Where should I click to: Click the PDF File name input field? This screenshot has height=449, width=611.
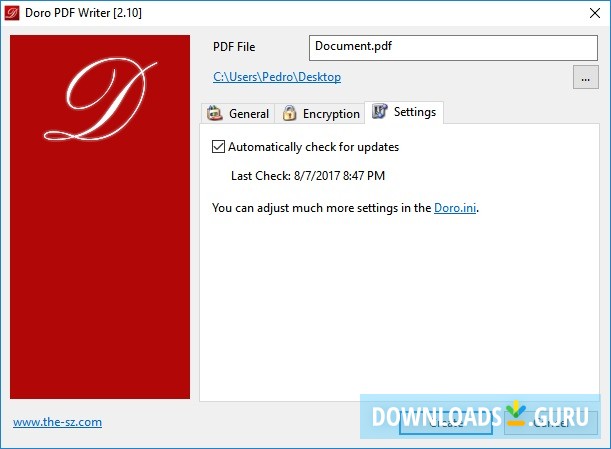pyautogui.click(x=453, y=48)
